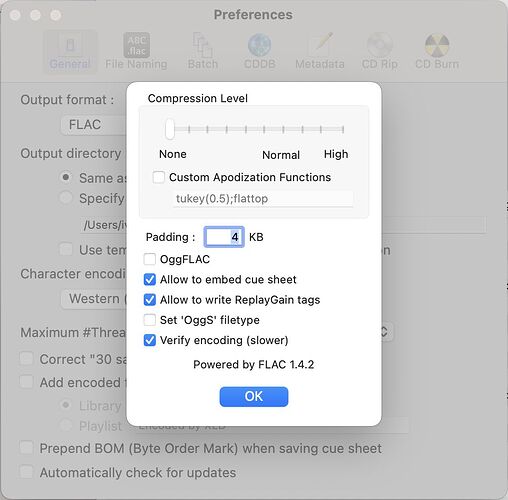Viewport: 508px width, 500px height.
Task: Disable Allow to write ReplayGain tags
Action: [x=150, y=300]
